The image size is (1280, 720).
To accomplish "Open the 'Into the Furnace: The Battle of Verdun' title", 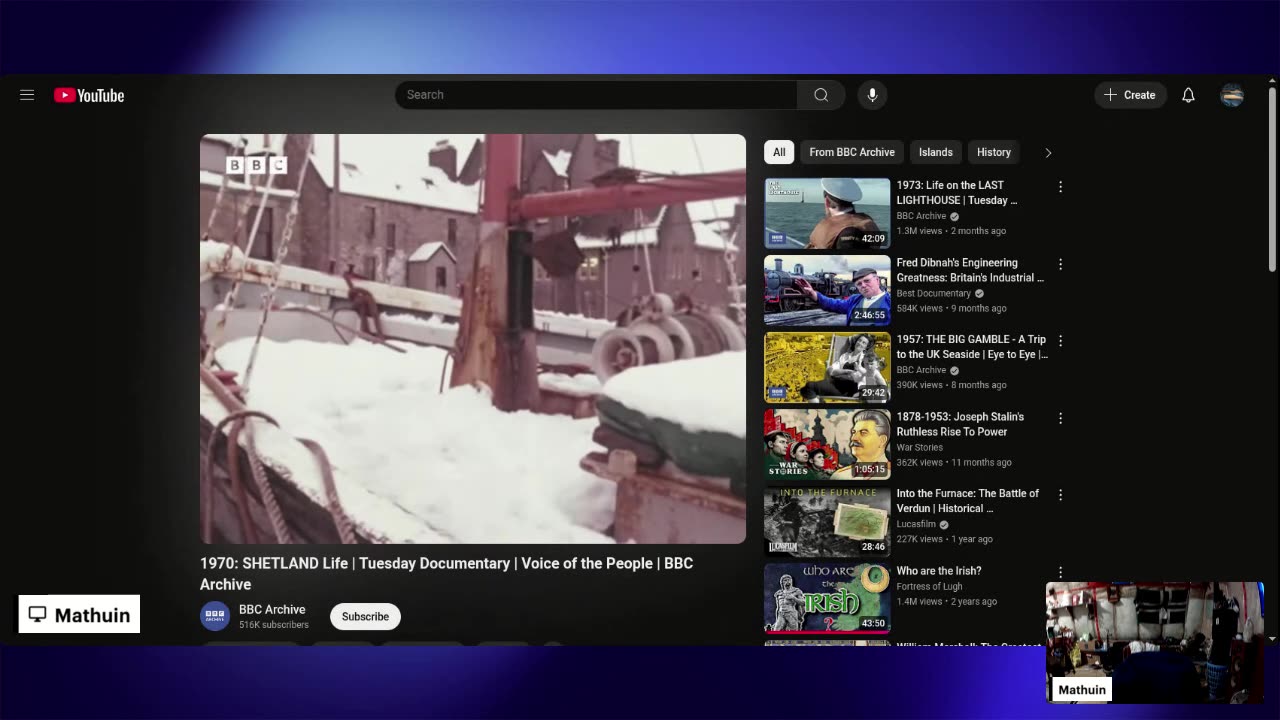I will click(968, 501).
